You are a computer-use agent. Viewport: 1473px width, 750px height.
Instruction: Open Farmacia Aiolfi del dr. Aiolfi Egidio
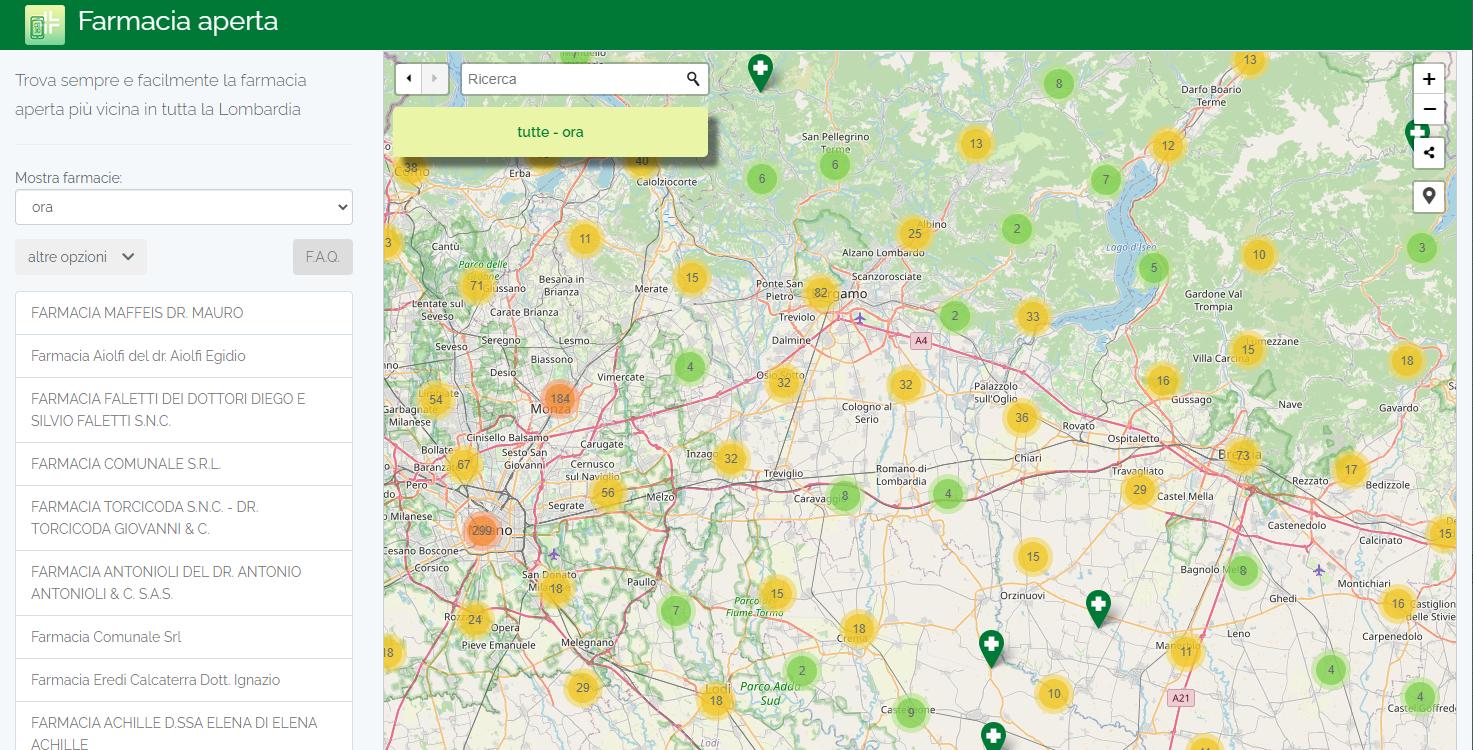tap(184, 356)
